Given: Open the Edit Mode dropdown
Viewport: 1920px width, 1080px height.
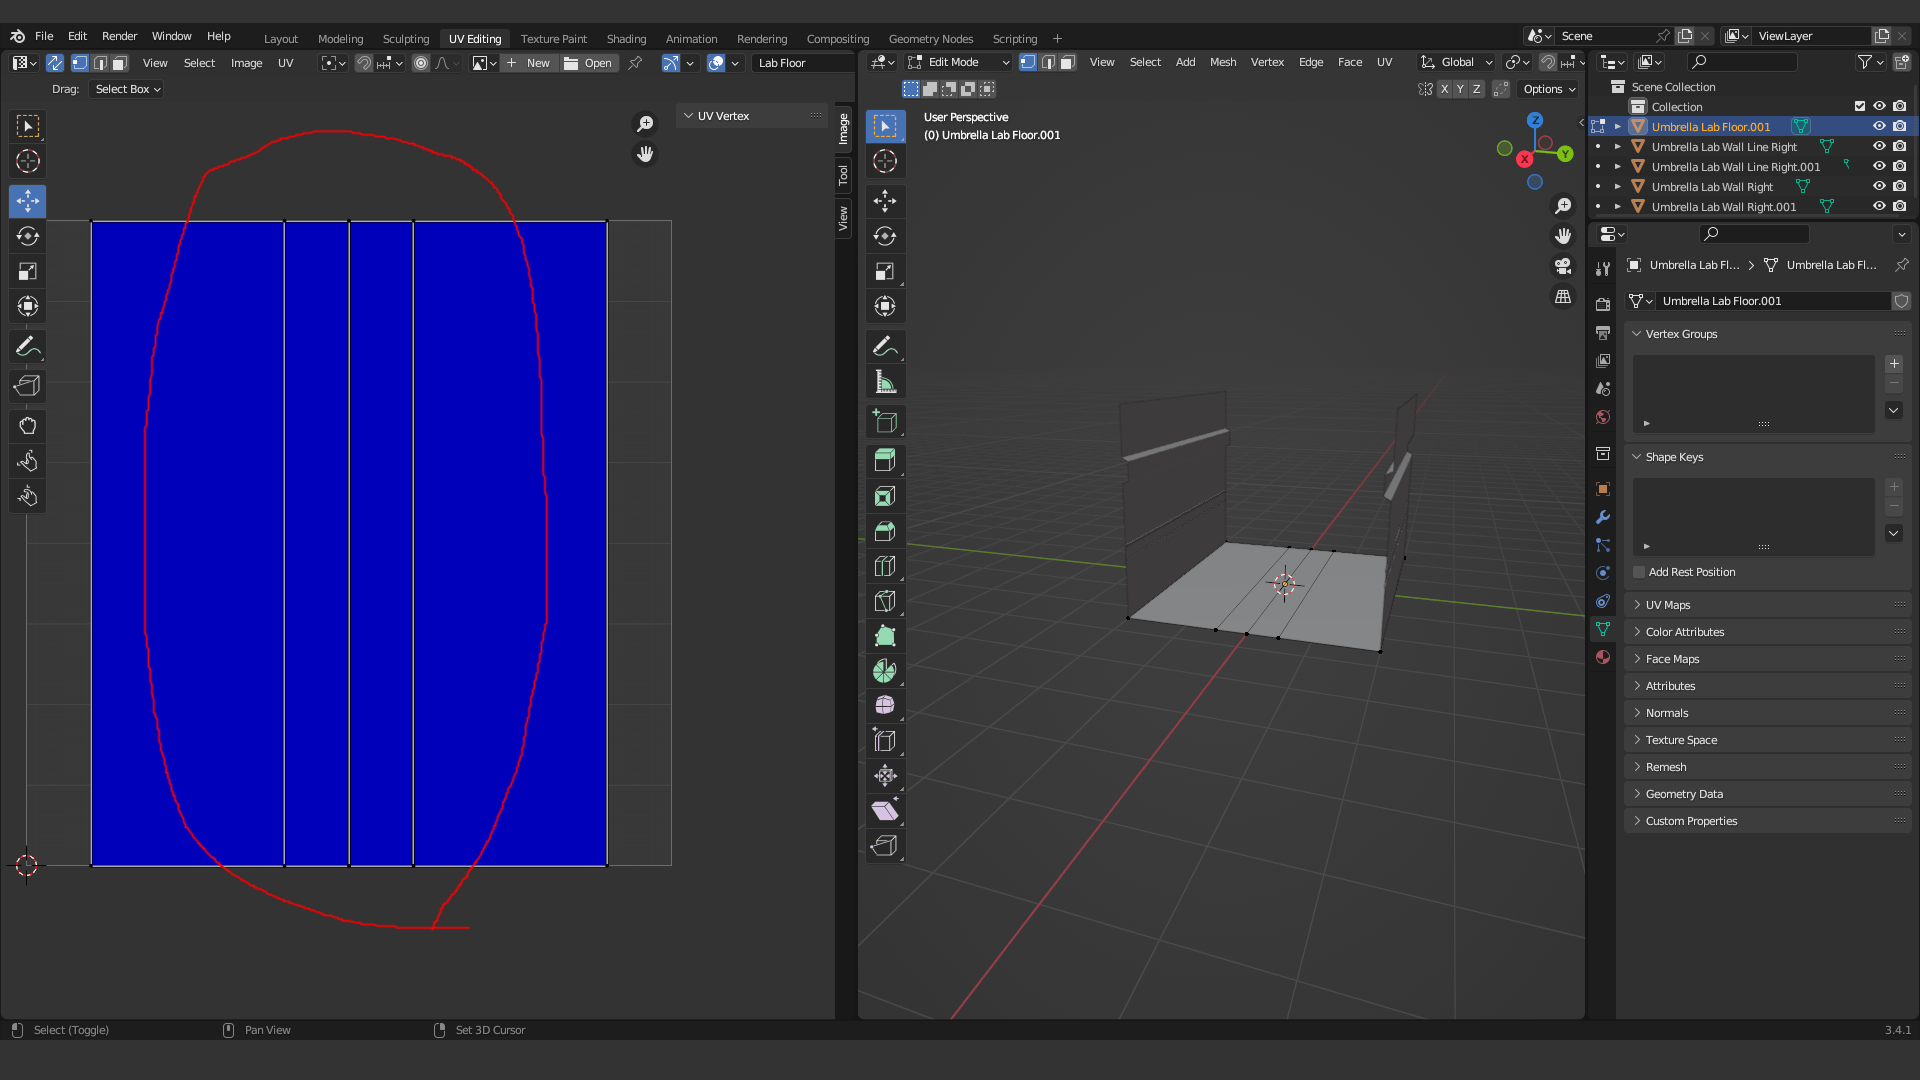Looking at the screenshot, I should pos(955,62).
